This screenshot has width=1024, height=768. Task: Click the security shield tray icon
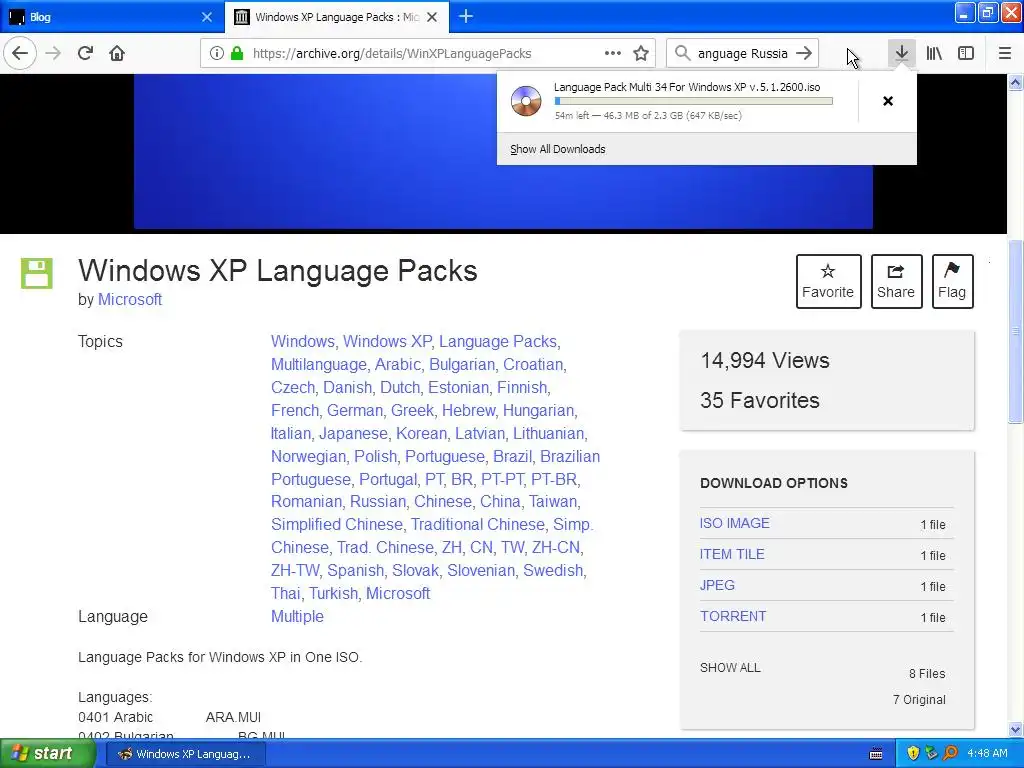pyautogui.click(x=913, y=754)
